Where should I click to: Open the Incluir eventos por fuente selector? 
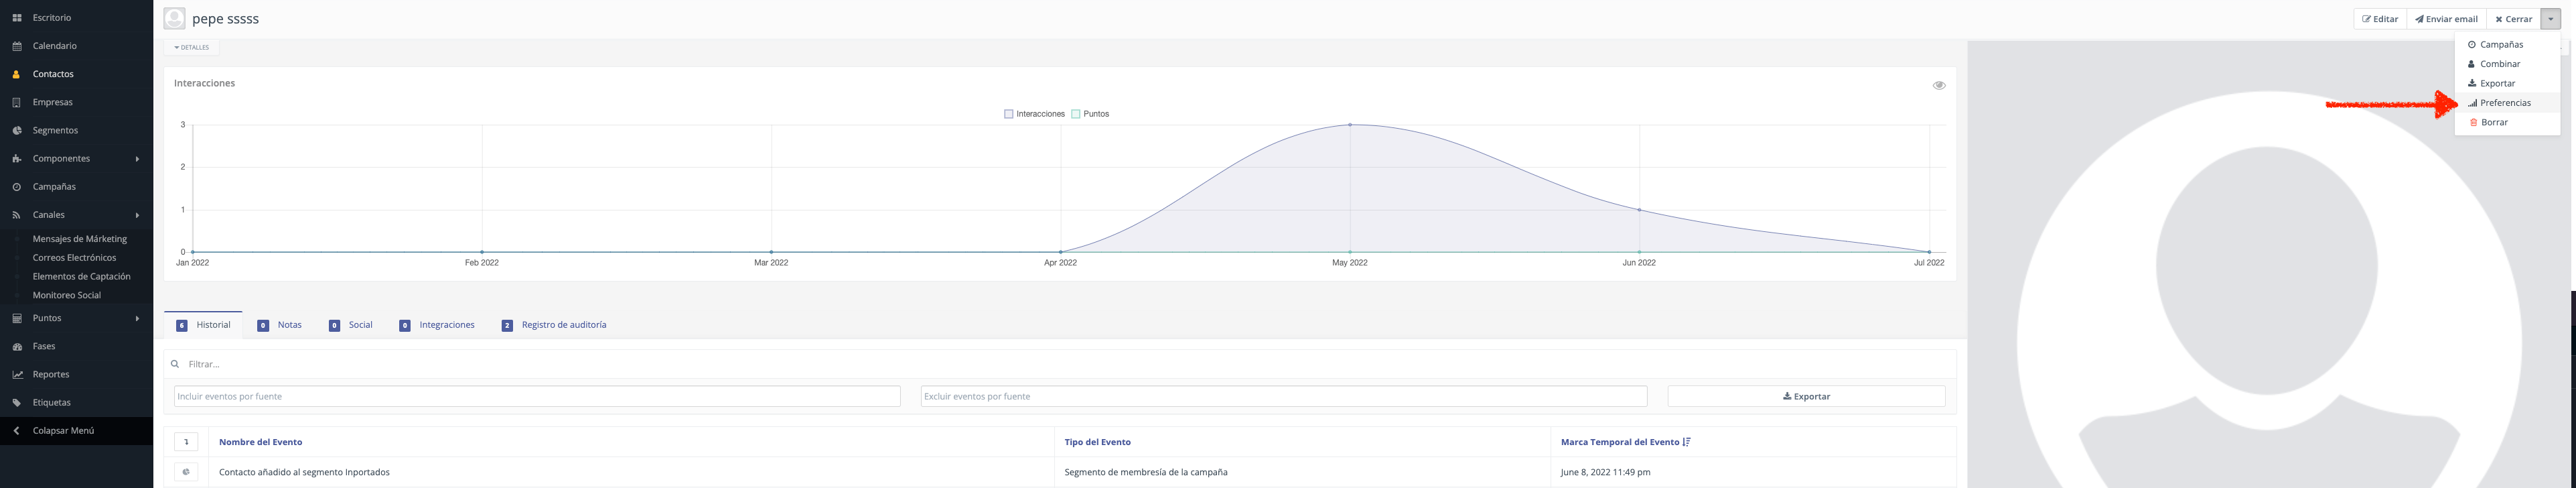[x=537, y=396]
